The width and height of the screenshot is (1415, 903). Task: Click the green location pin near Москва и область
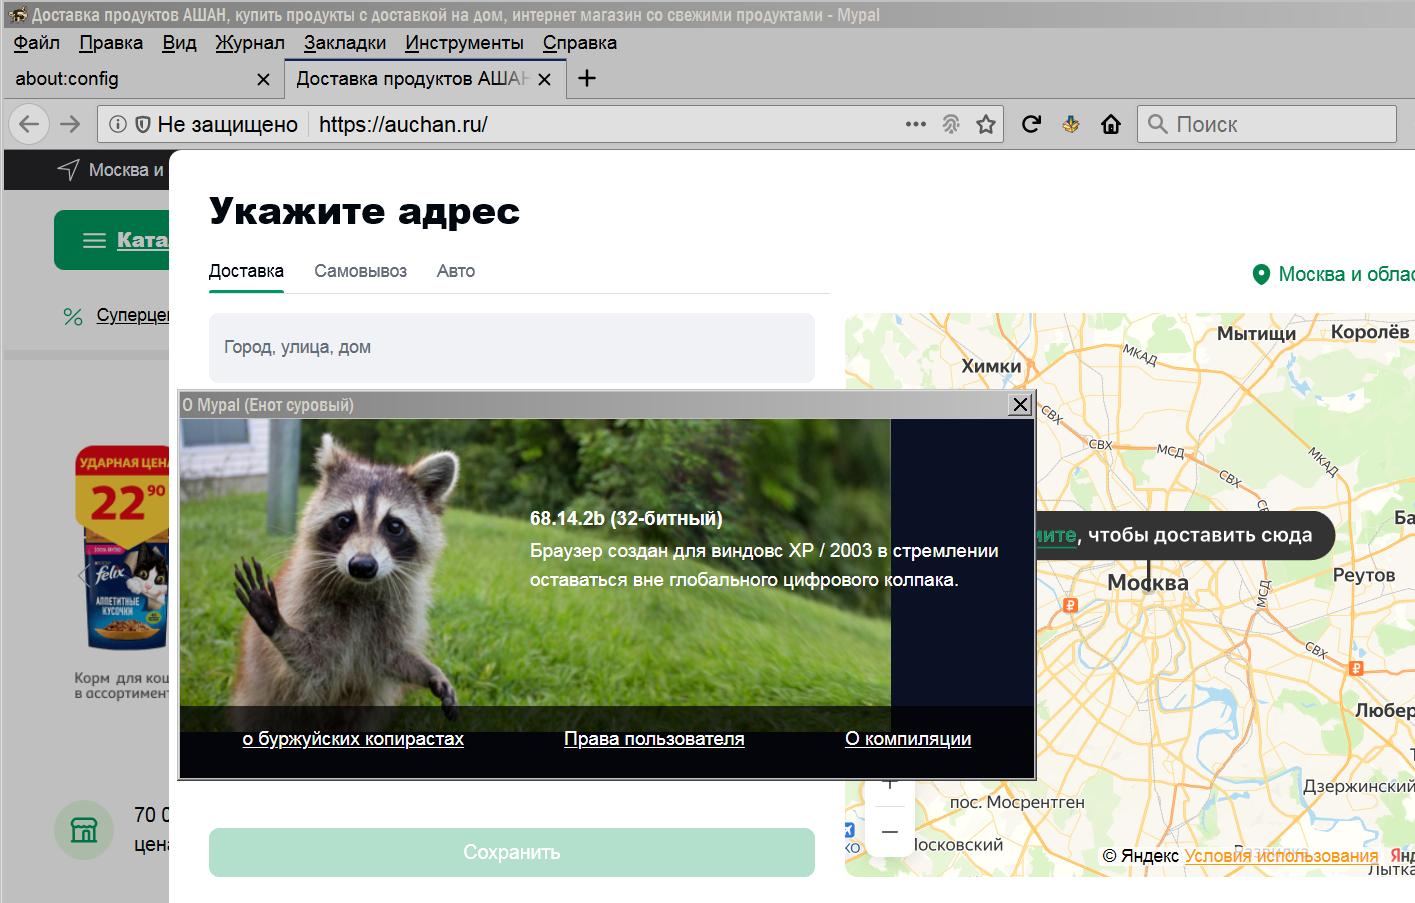click(1261, 274)
